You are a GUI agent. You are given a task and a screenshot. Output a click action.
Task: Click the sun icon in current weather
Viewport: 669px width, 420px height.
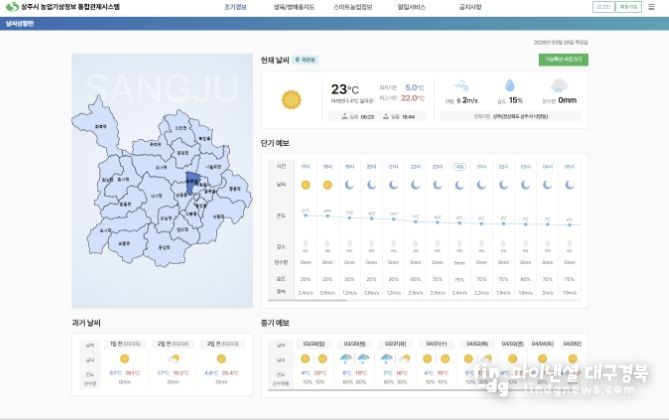click(x=291, y=98)
